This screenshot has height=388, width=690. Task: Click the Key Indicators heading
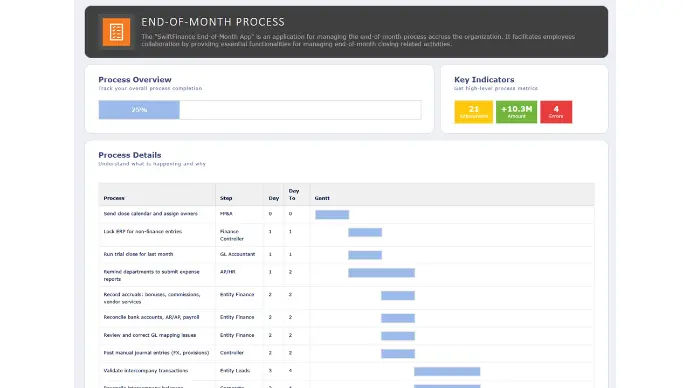[484, 80]
